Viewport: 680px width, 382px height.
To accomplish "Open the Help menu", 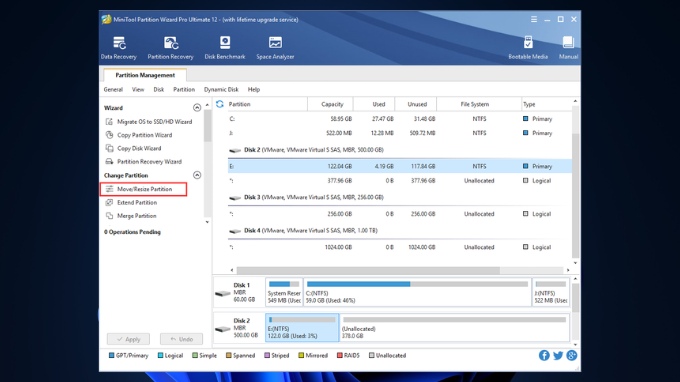I will (254, 90).
